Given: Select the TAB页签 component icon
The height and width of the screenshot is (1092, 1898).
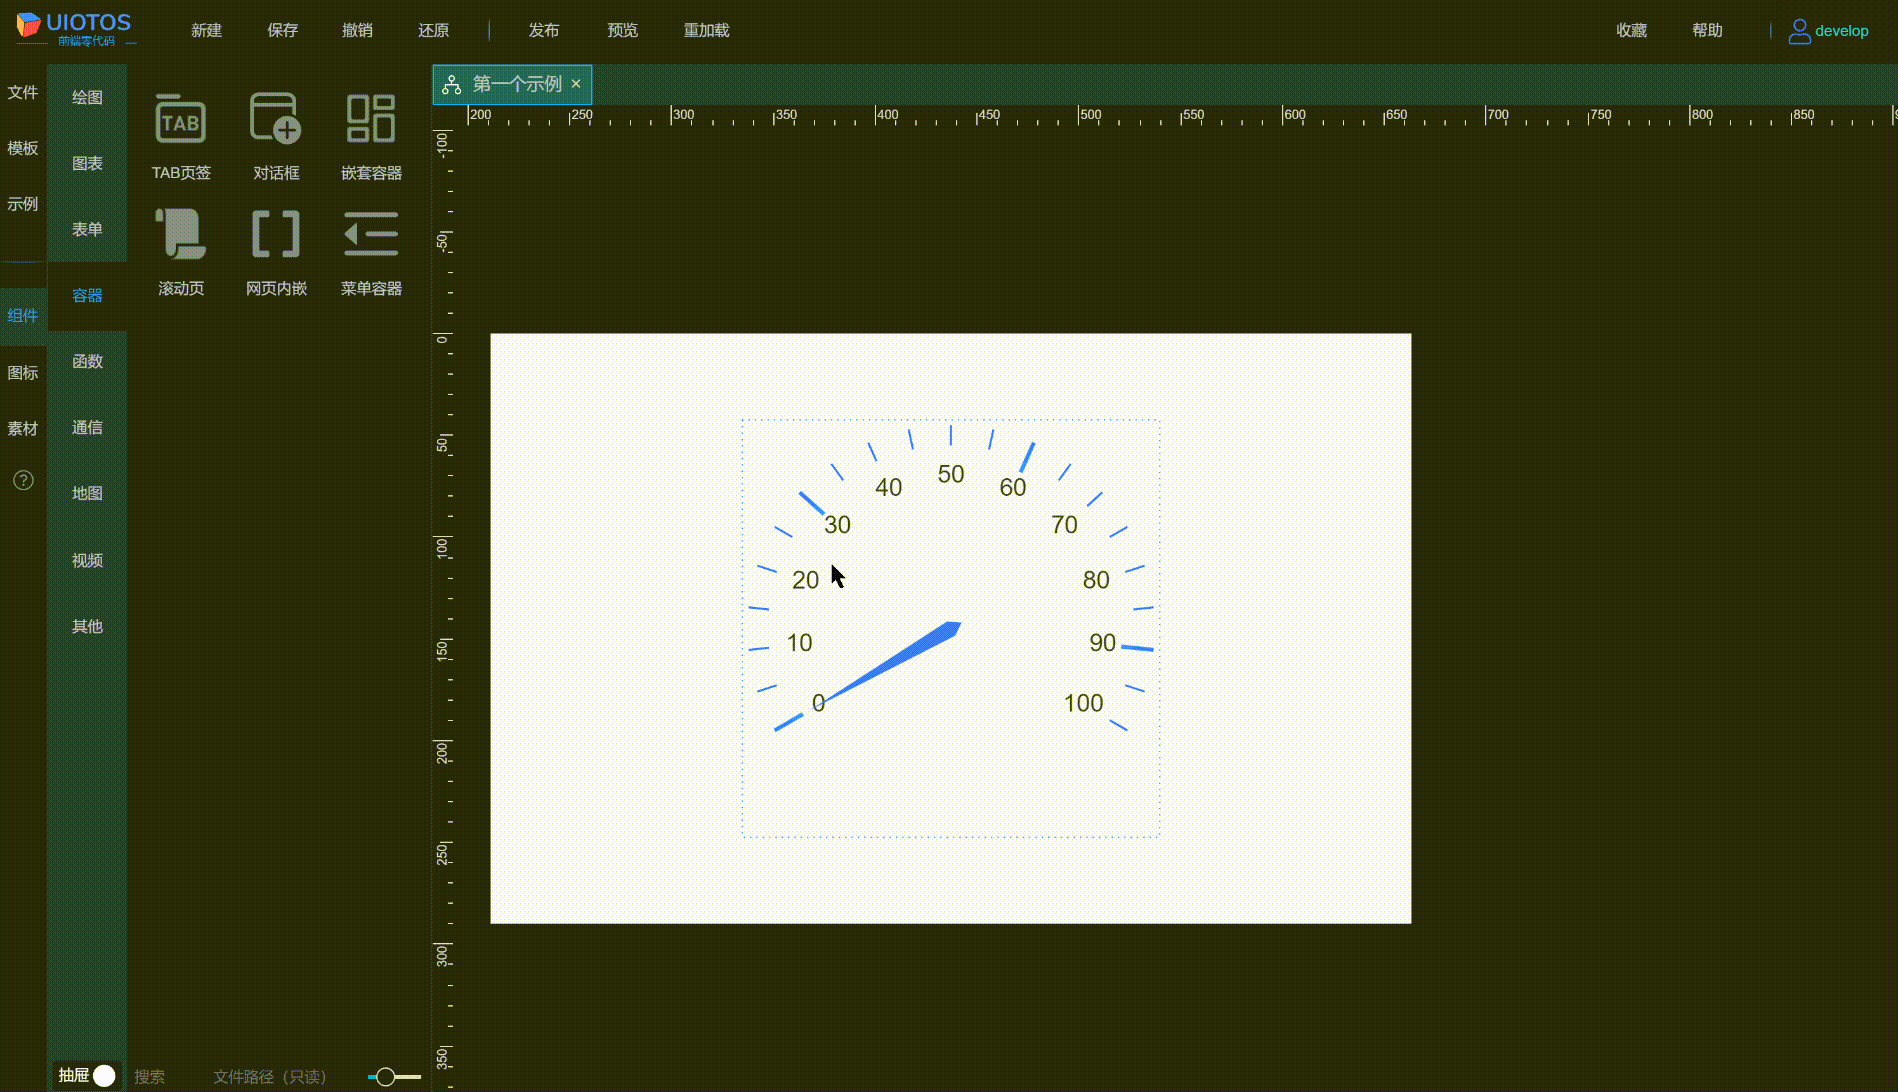Looking at the screenshot, I should 180,122.
